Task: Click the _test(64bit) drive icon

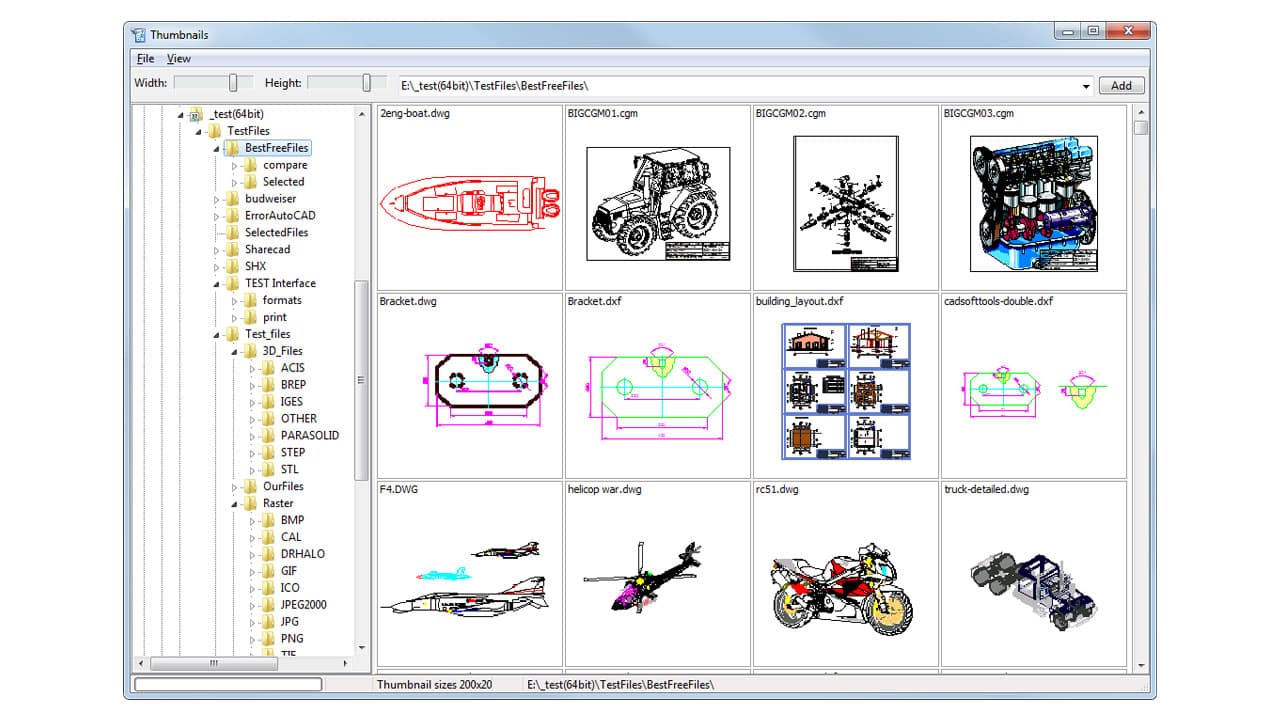Action: click(194, 114)
